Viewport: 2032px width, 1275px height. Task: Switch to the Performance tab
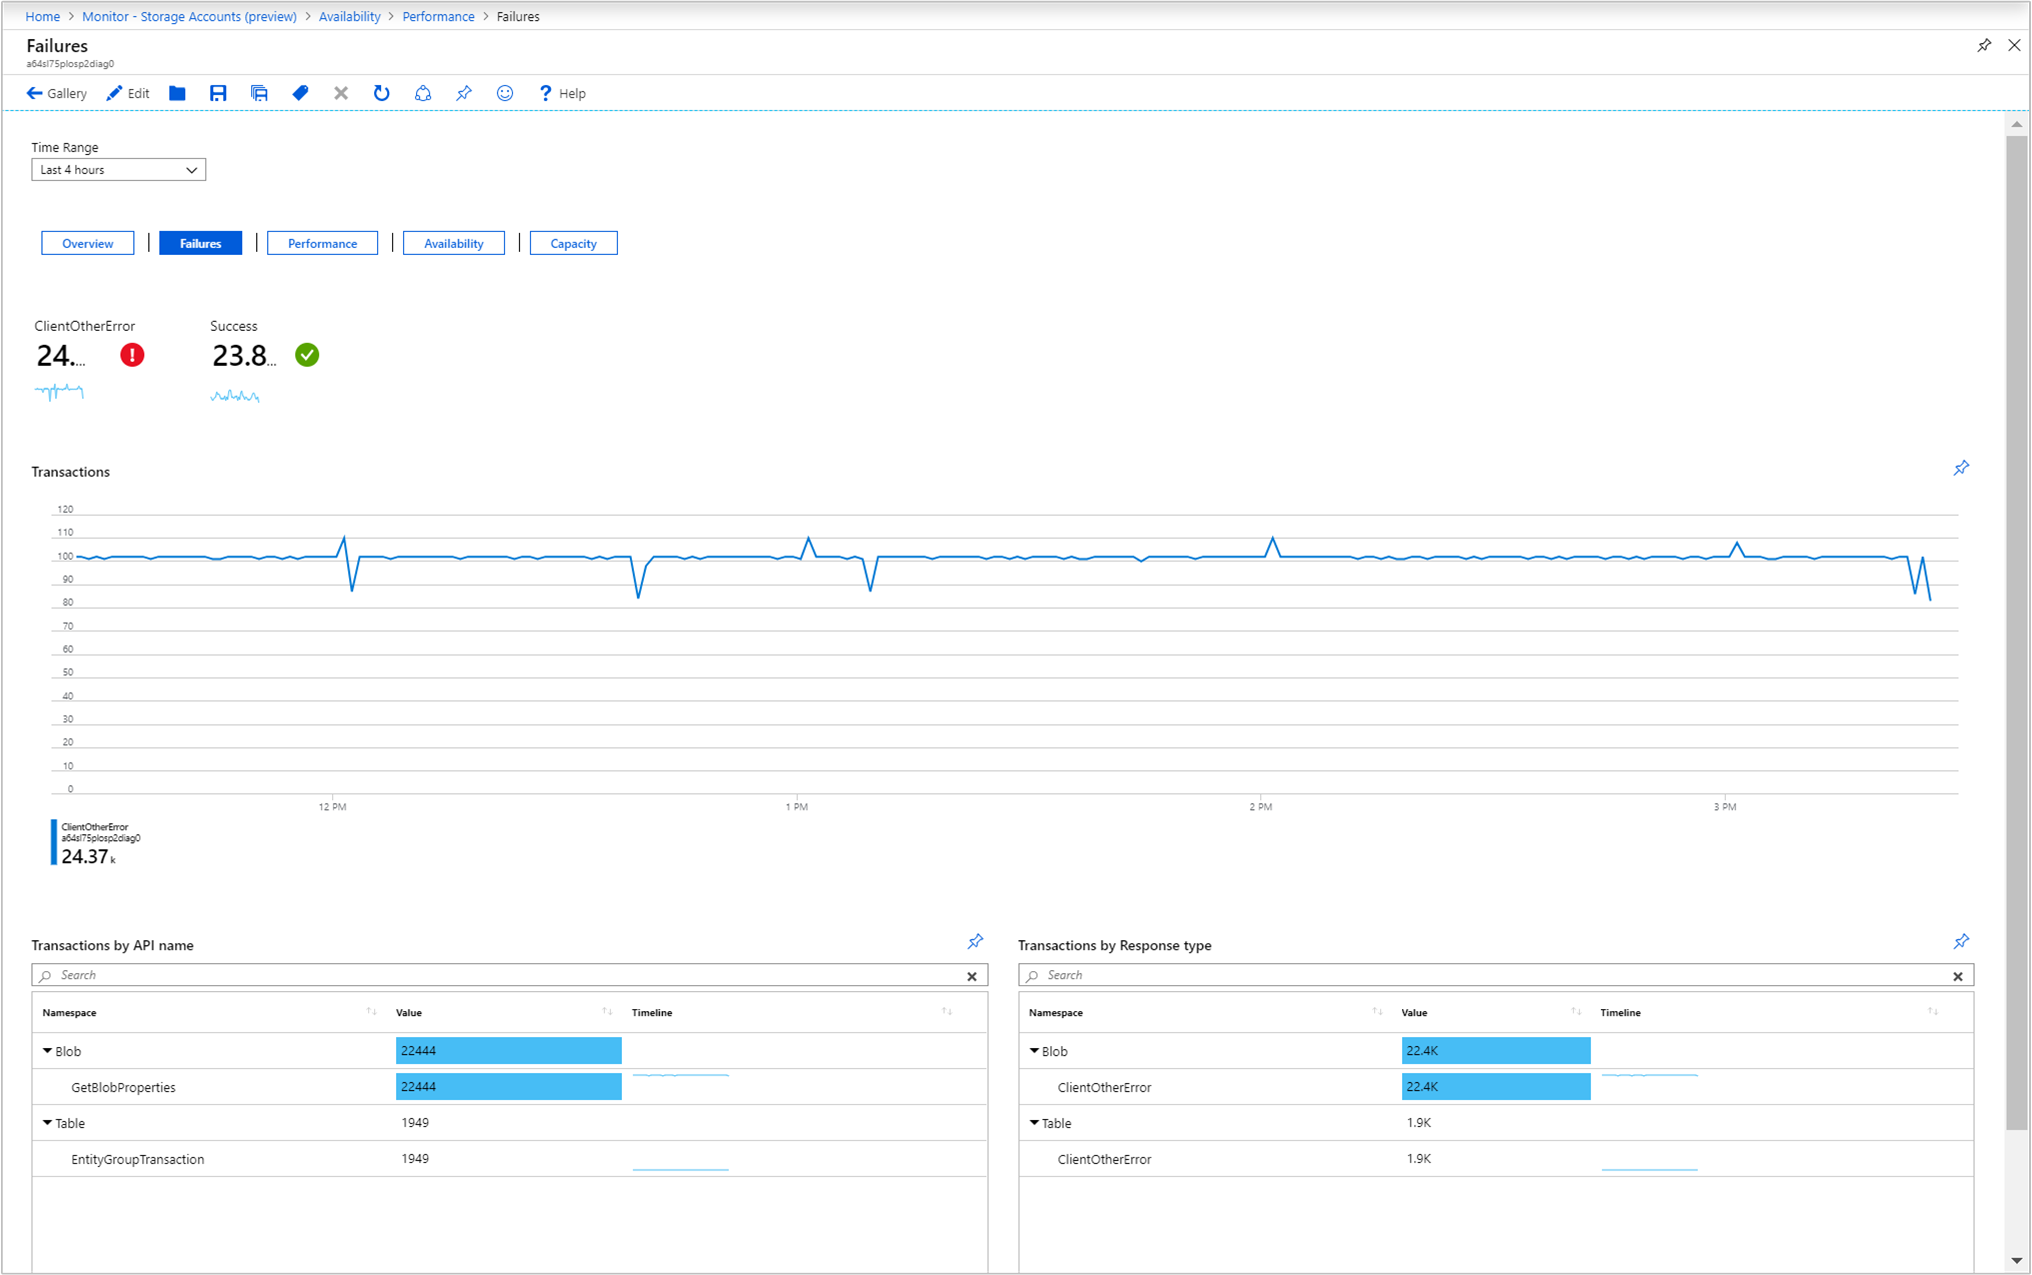[322, 244]
